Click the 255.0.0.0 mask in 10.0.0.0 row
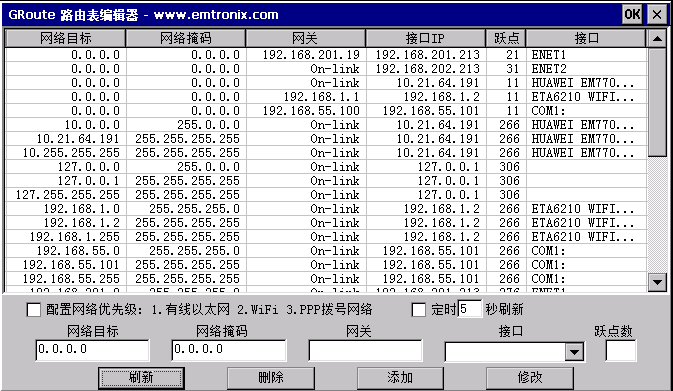Image resolution: width=673 pixels, height=391 pixels. (186, 125)
